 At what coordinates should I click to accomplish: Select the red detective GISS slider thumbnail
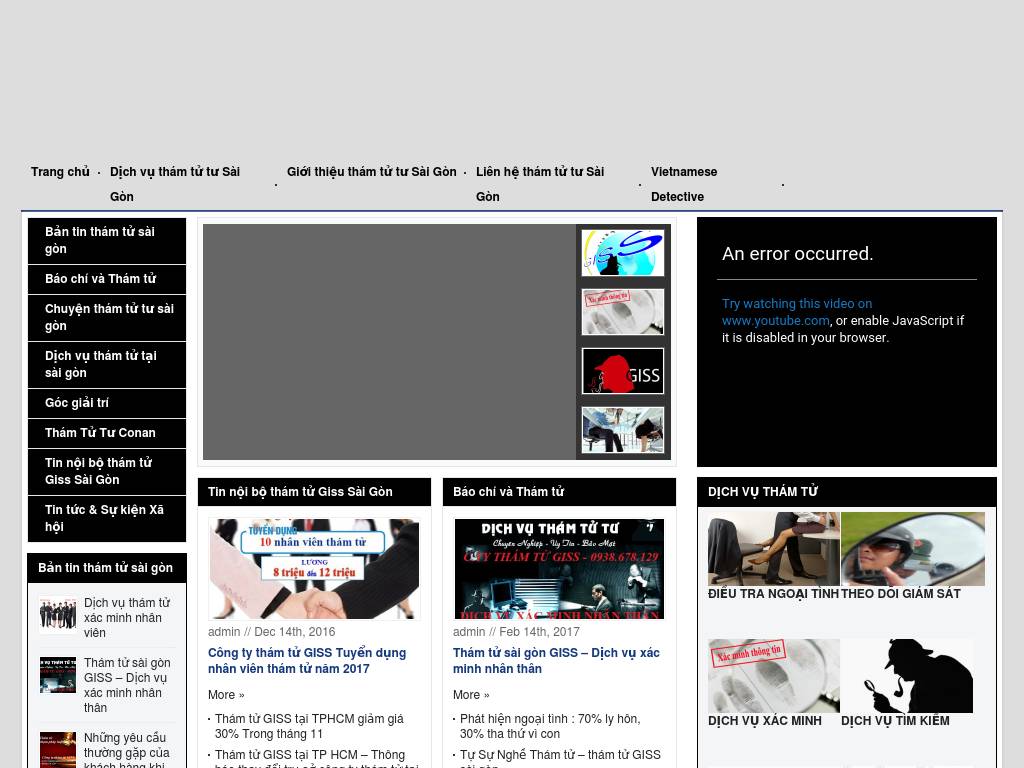click(x=622, y=371)
